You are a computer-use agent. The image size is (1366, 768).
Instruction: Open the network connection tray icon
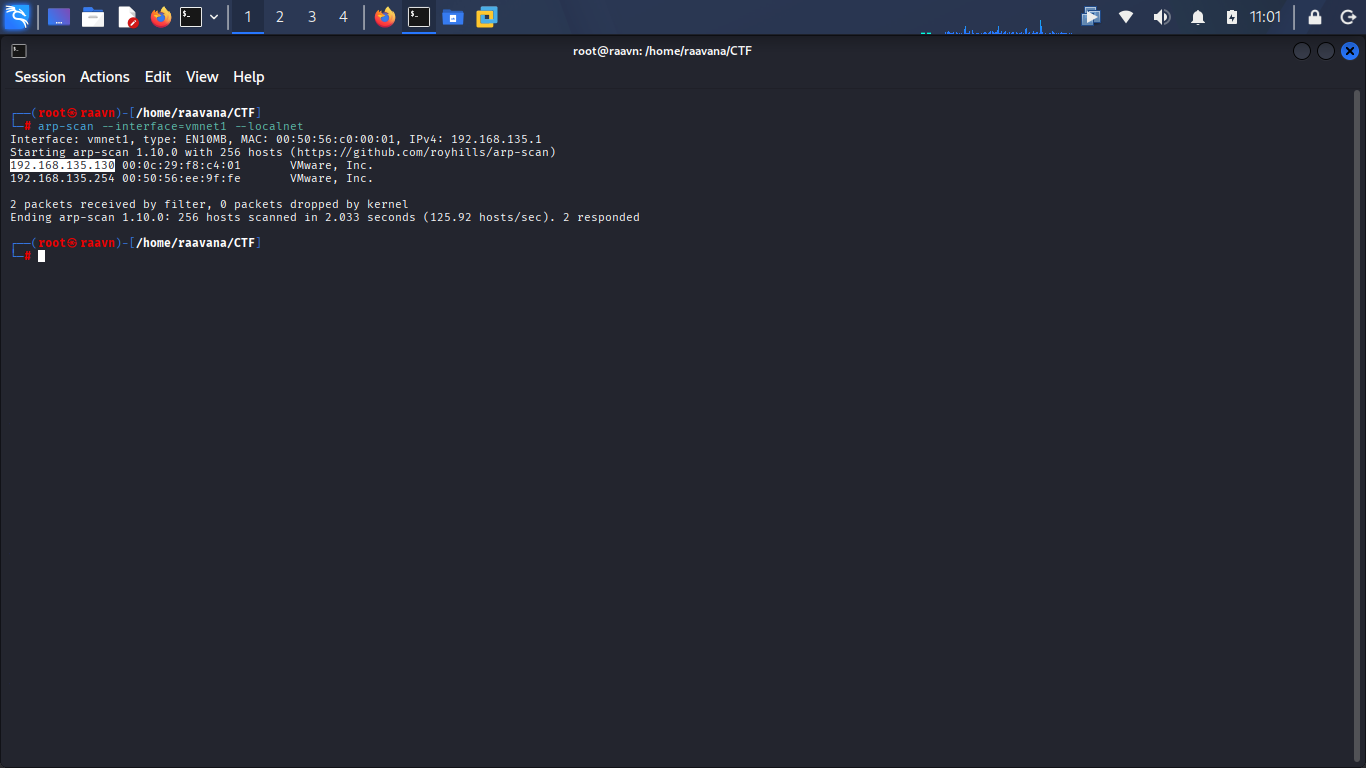click(1126, 17)
